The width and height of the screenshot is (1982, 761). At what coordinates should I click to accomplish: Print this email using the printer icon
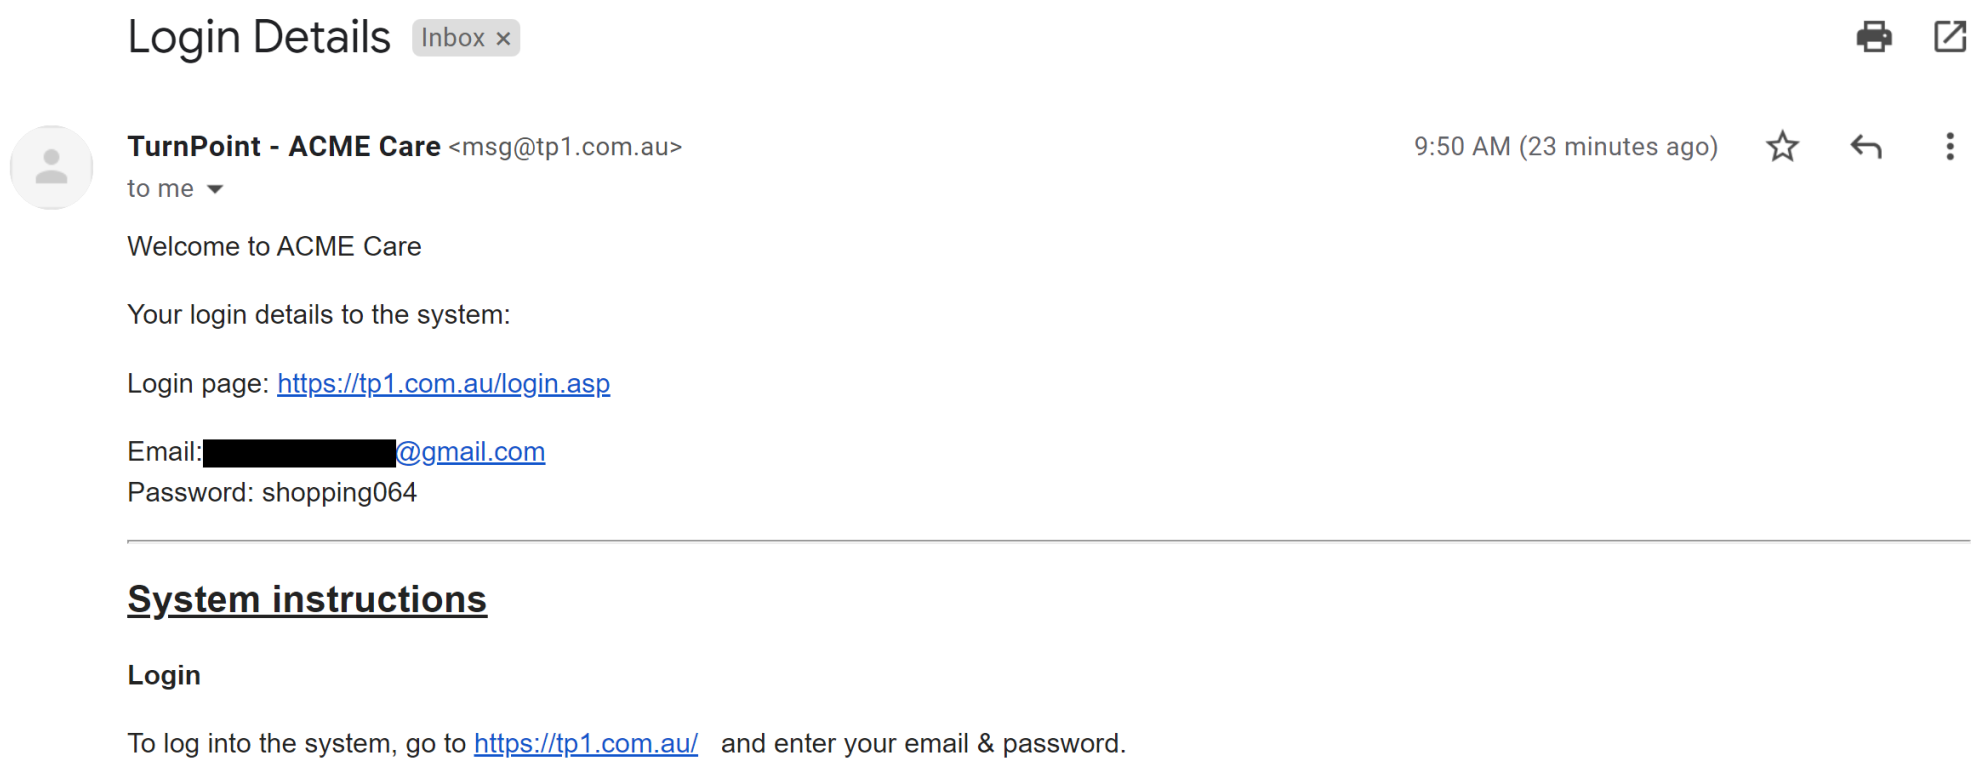[x=1873, y=37]
